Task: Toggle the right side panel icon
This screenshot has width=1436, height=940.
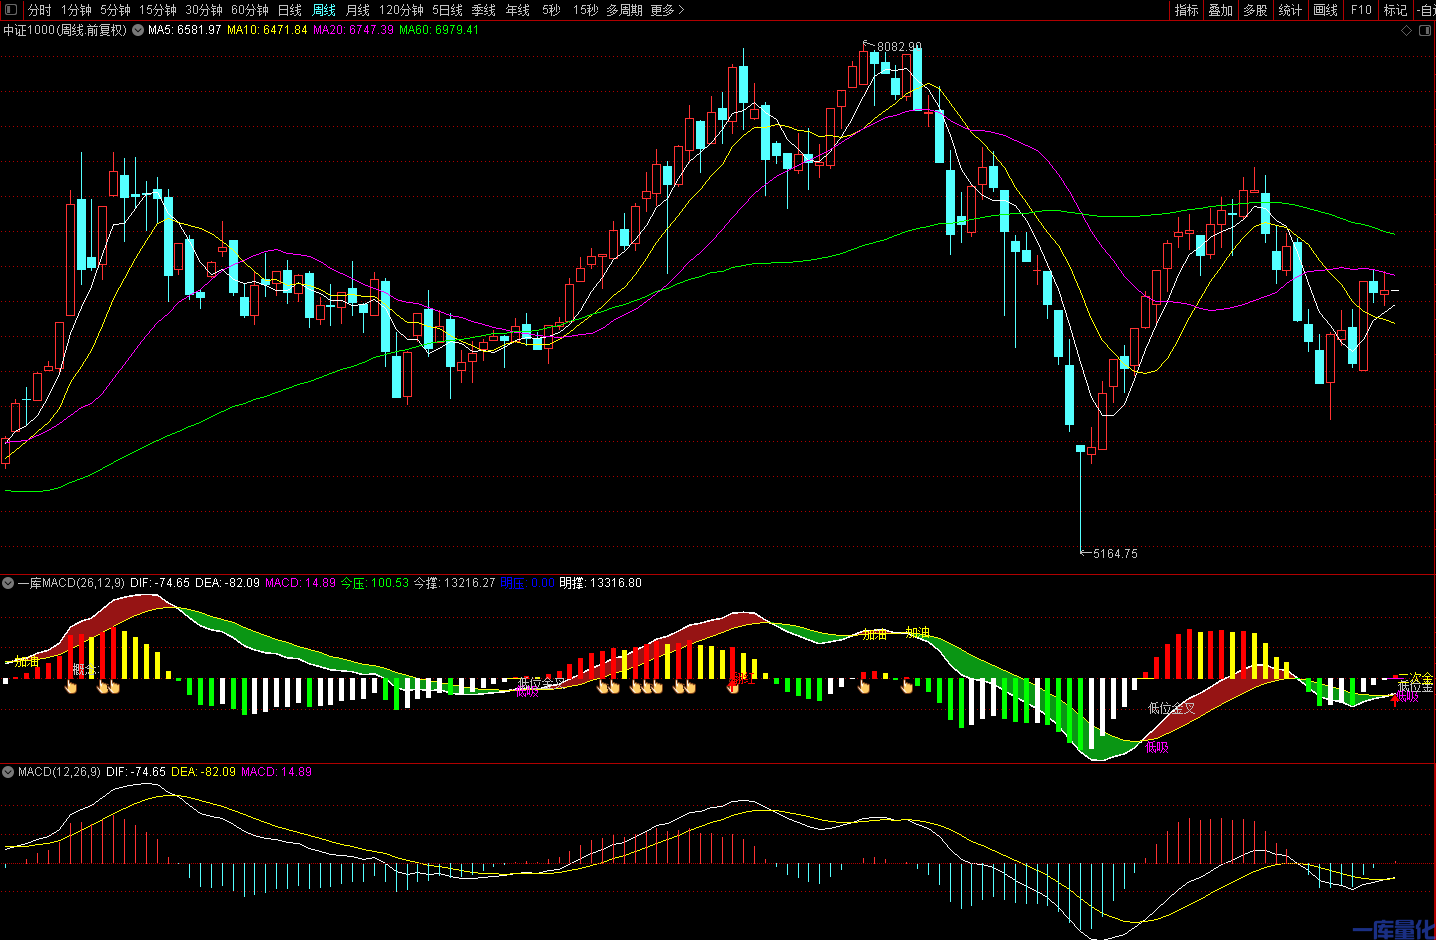Action: point(1425,31)
